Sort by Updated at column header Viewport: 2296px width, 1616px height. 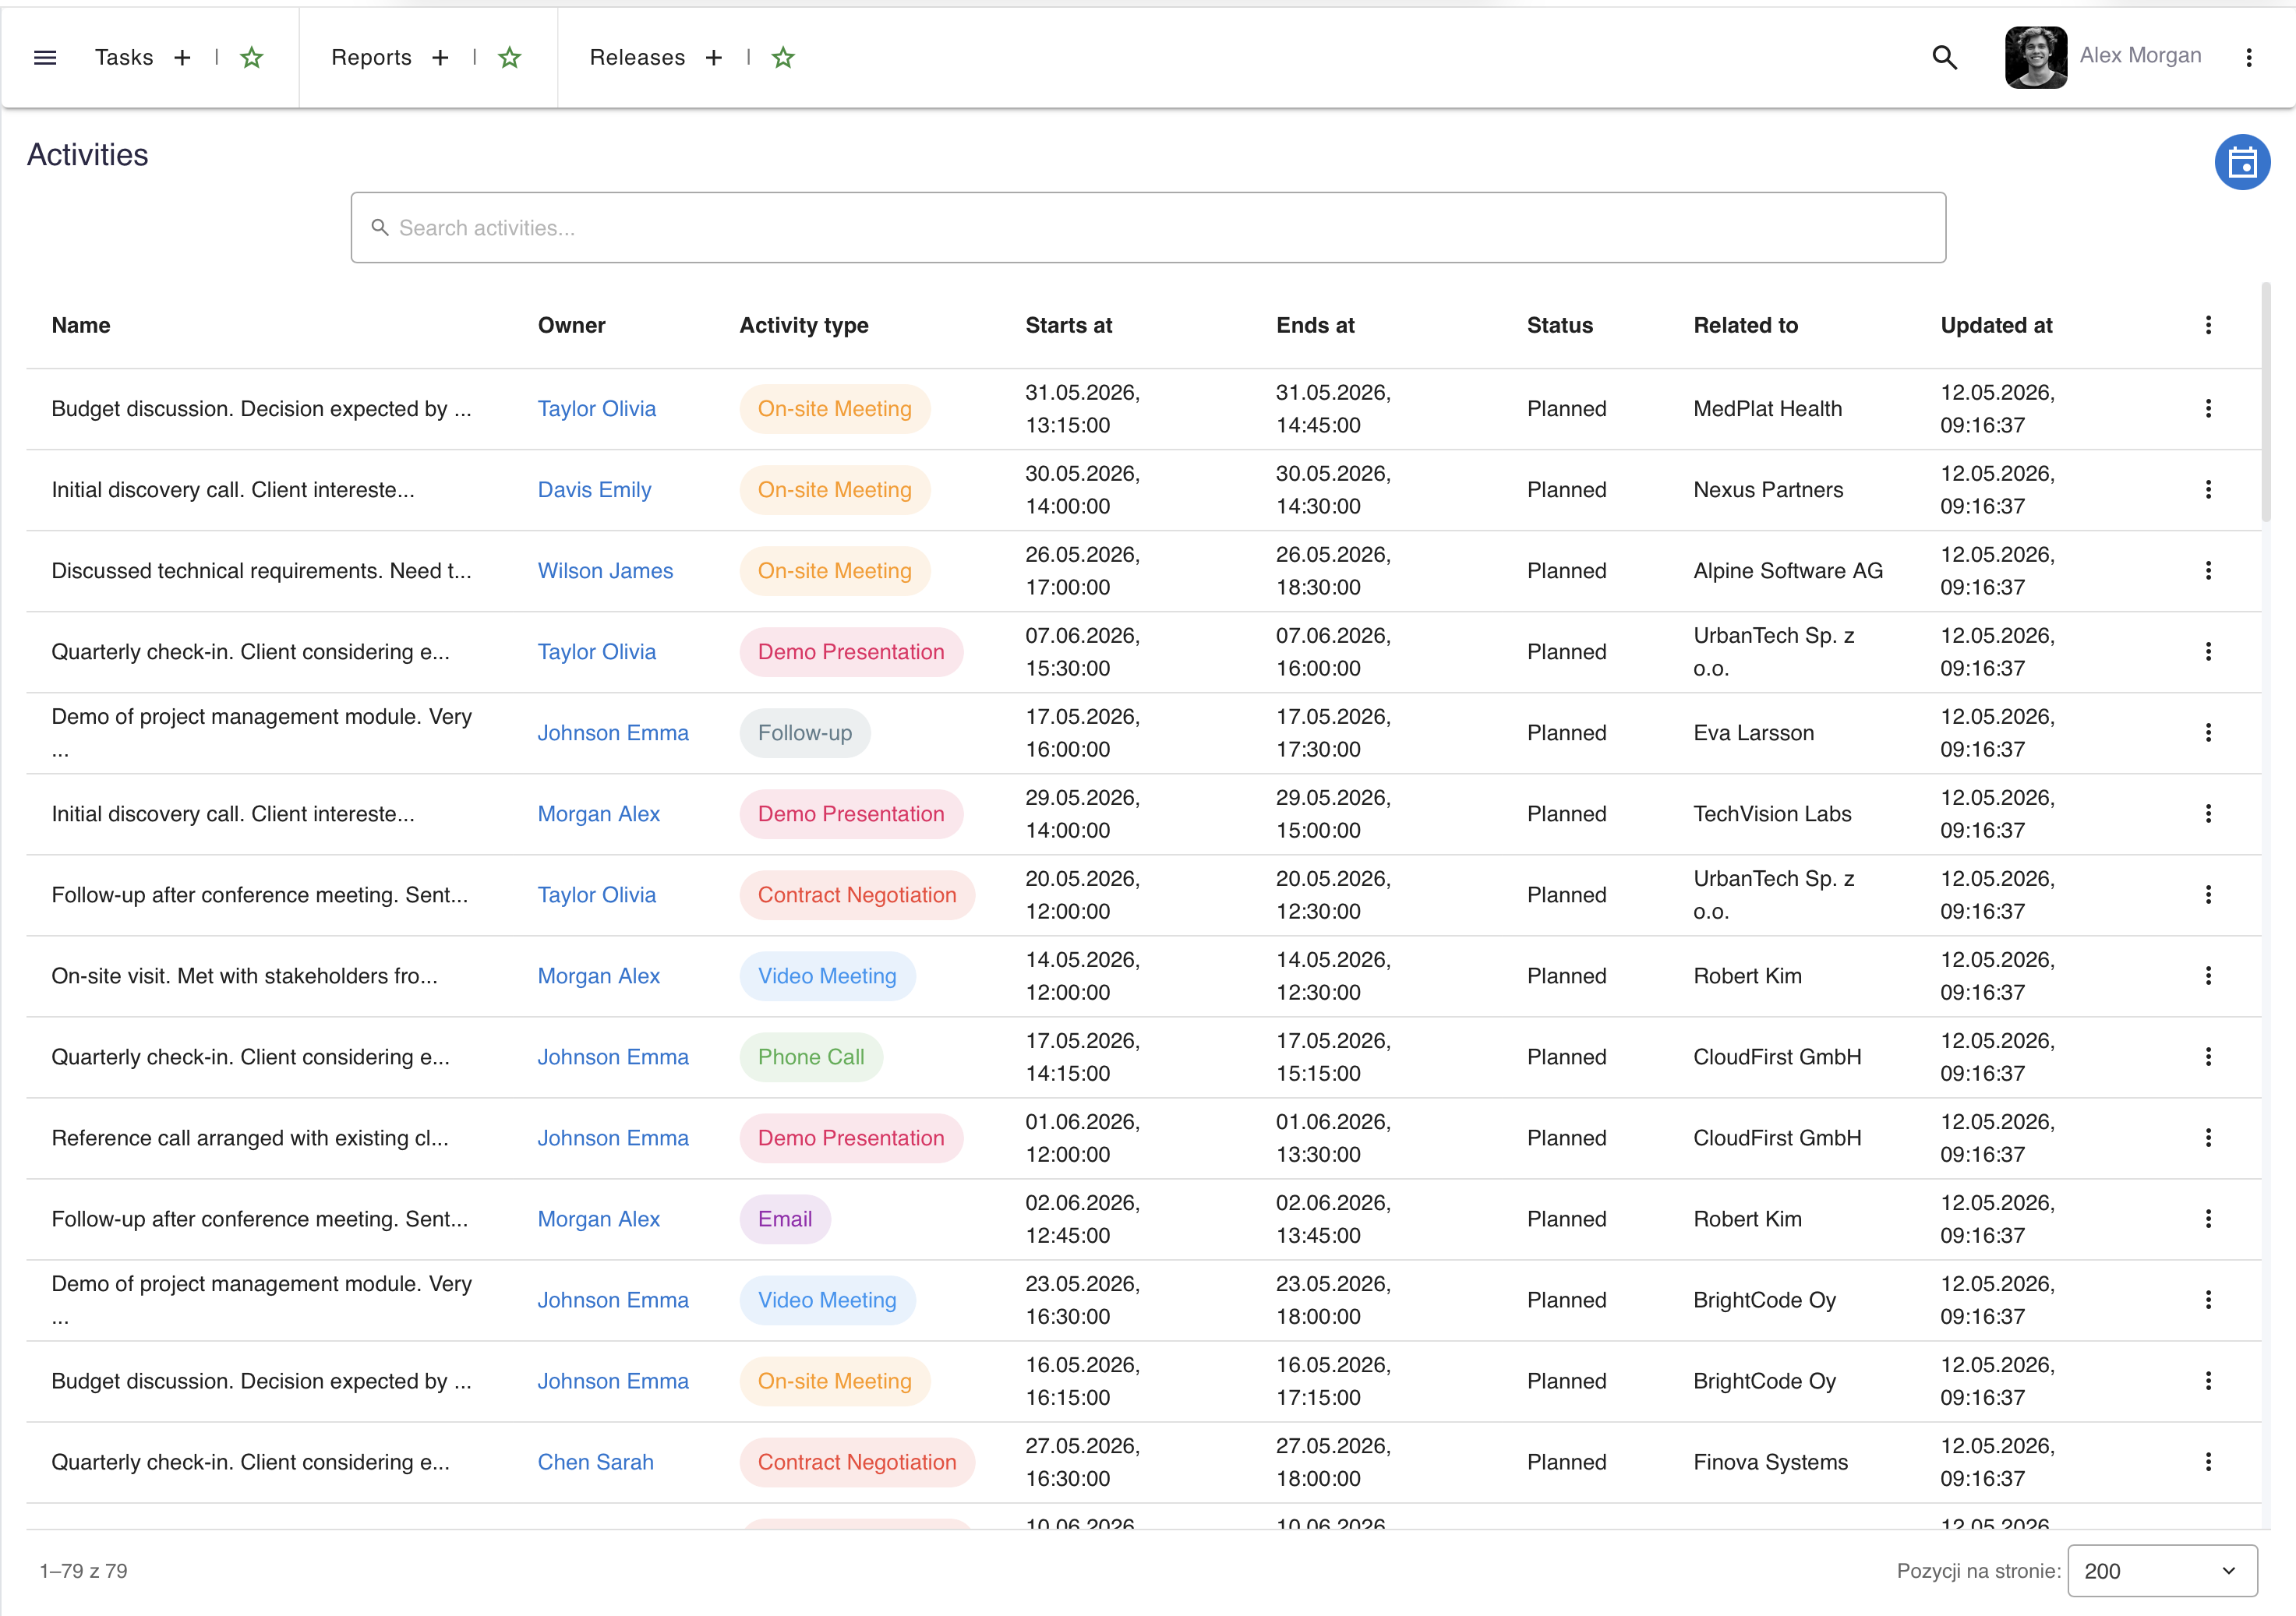(x=1996, y=325)
